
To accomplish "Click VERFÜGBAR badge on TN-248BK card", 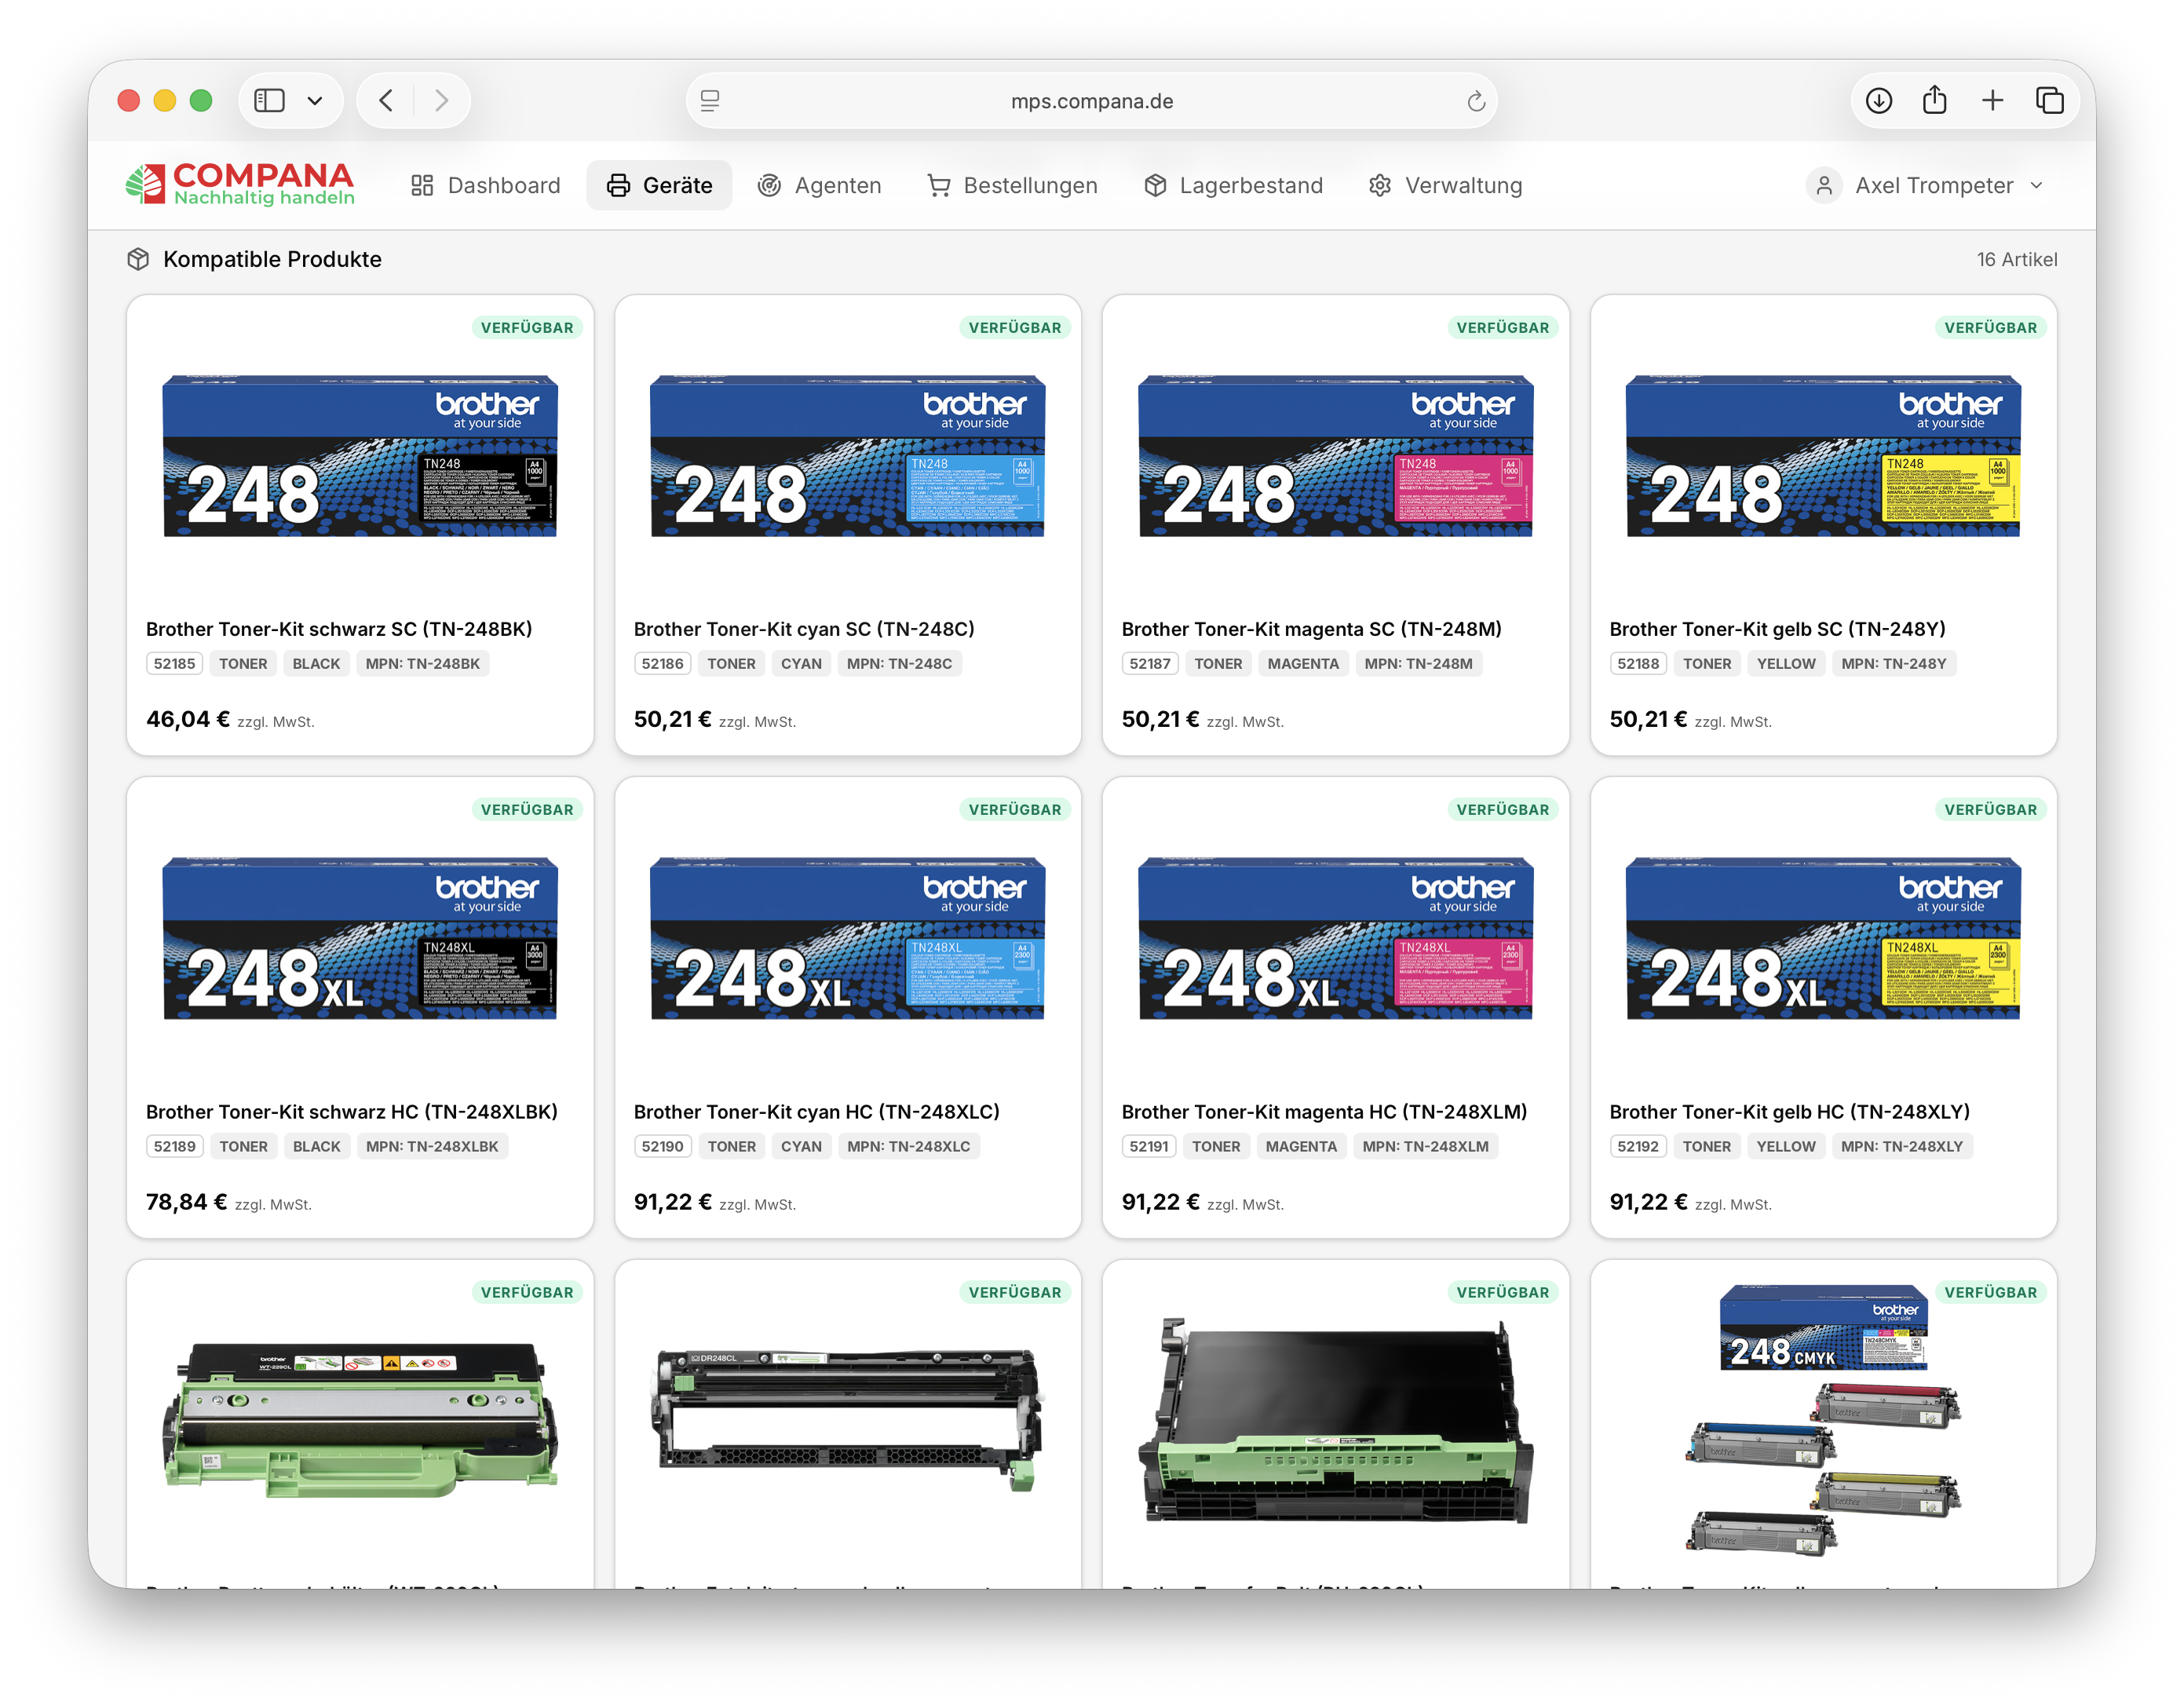I will (x=527, y=327).
